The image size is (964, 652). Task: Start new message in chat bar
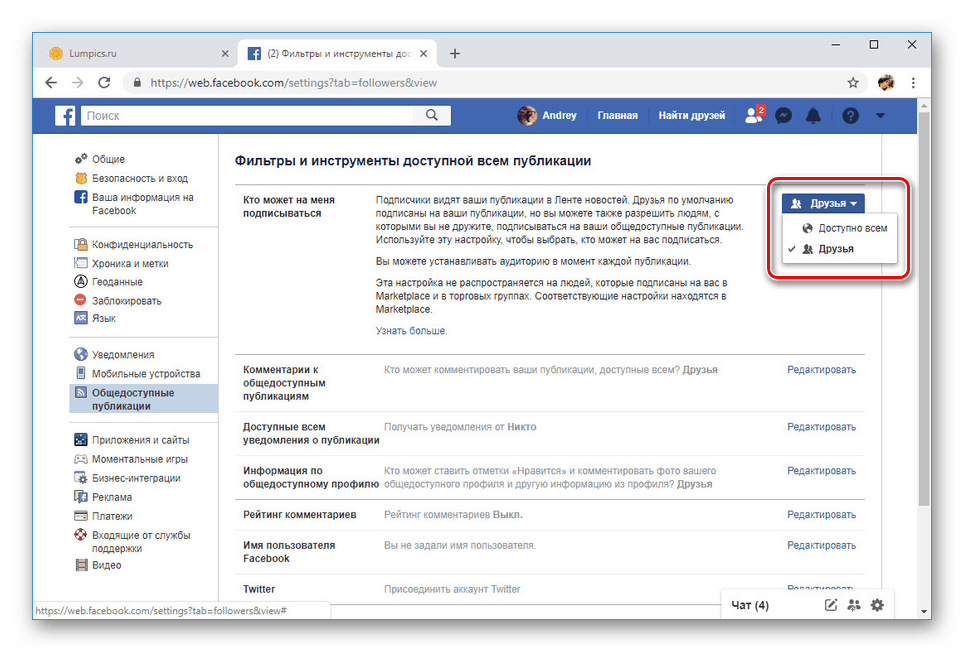coord(831,605)
